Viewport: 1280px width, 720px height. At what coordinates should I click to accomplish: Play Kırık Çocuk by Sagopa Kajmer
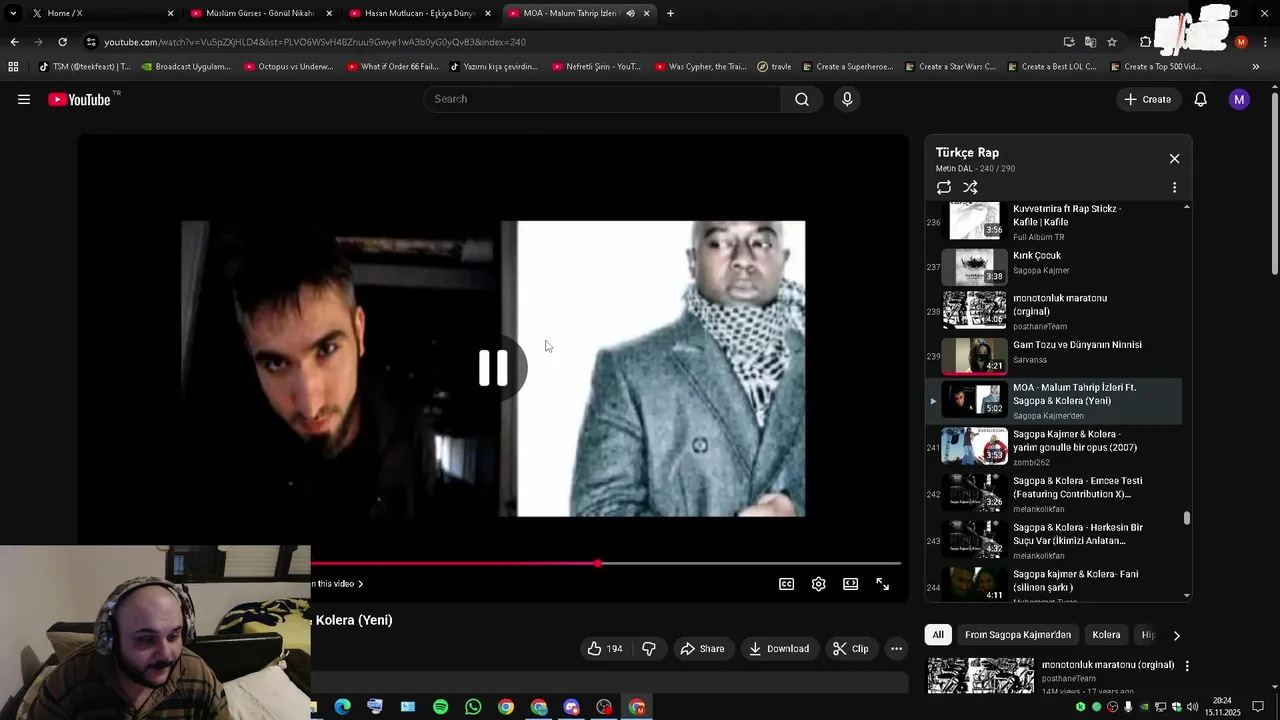pyautogui.click(x=1055, y=267)
